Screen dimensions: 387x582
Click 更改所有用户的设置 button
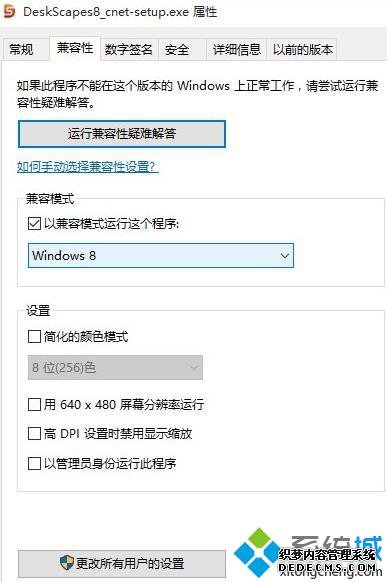pyautogui.click(x=122, y=563)
